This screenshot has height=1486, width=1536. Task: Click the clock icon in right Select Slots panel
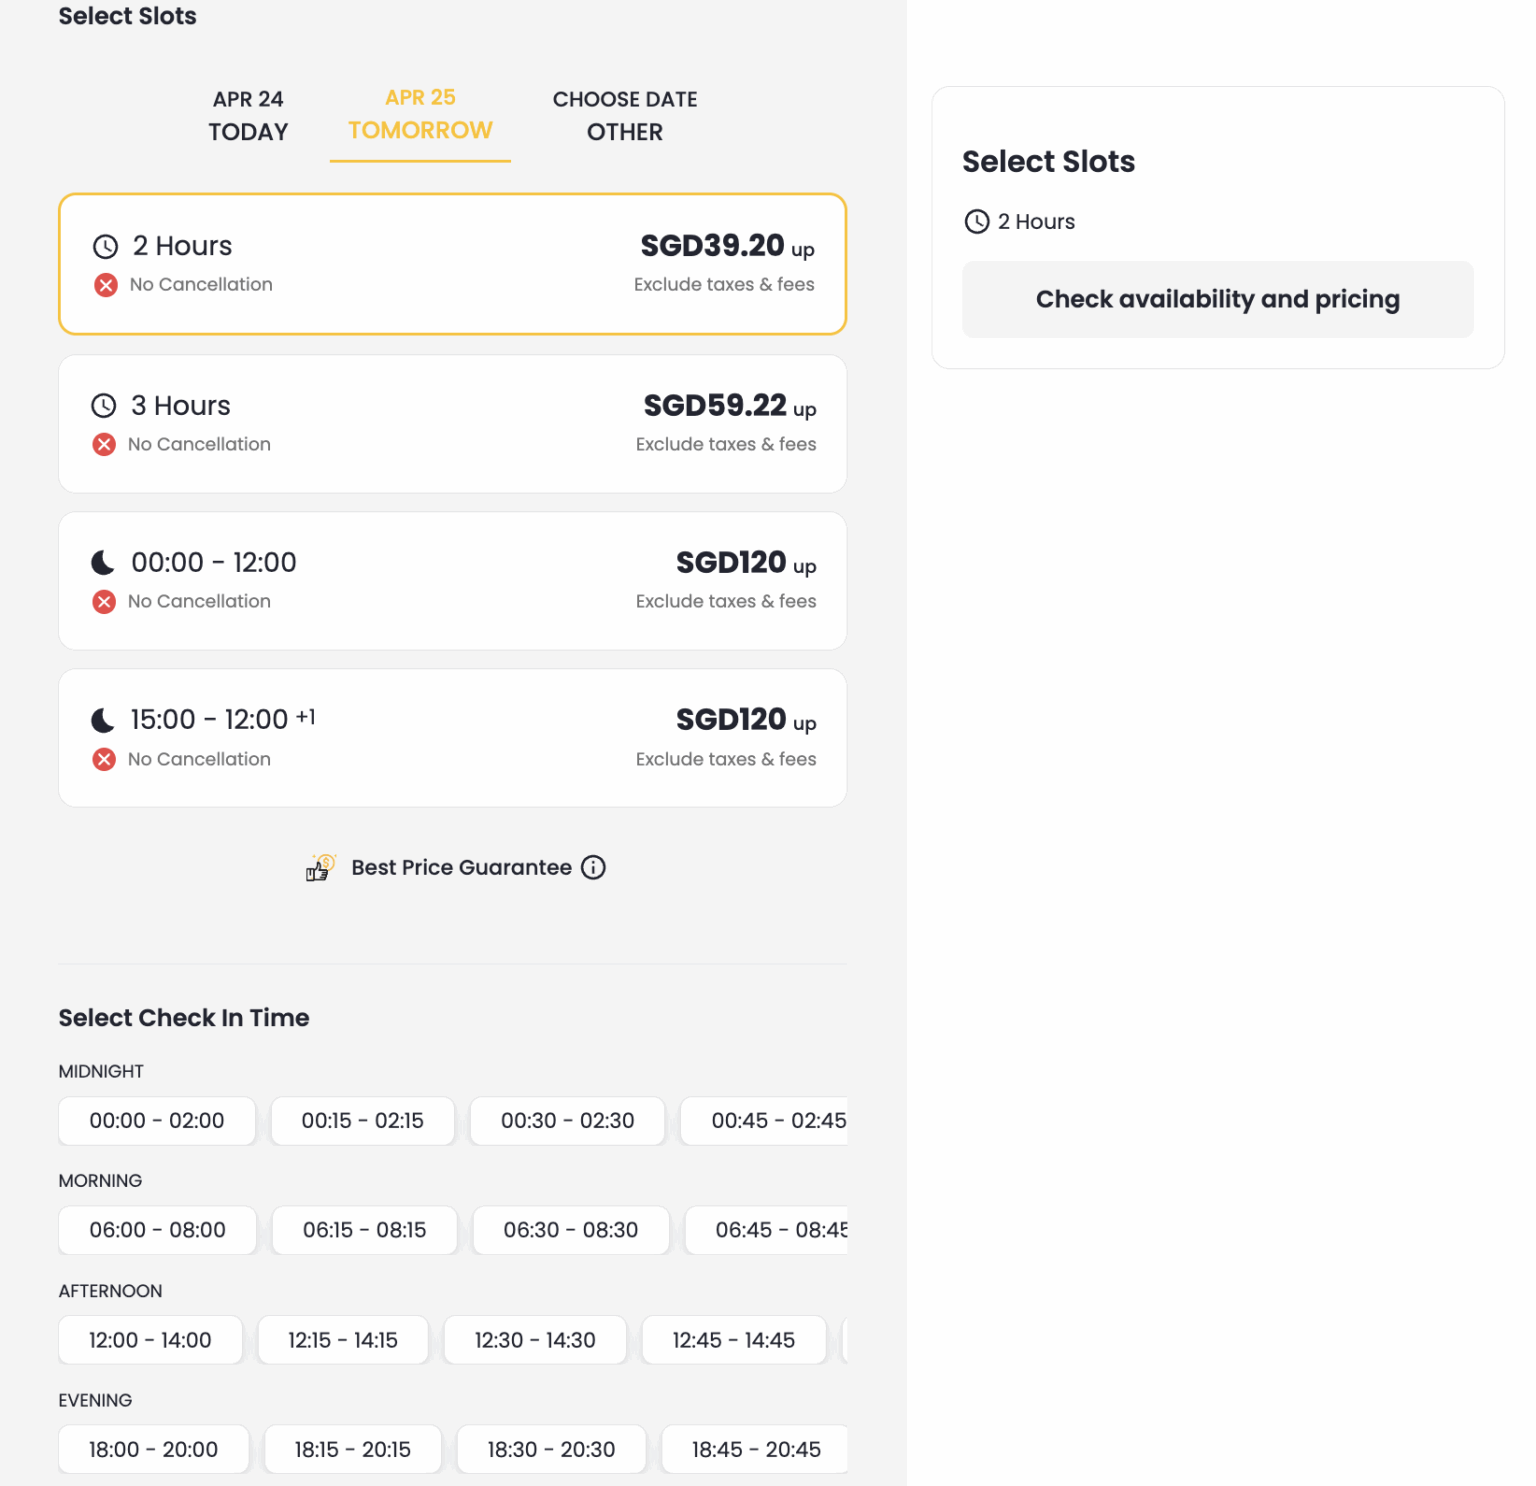pos(977,221)
